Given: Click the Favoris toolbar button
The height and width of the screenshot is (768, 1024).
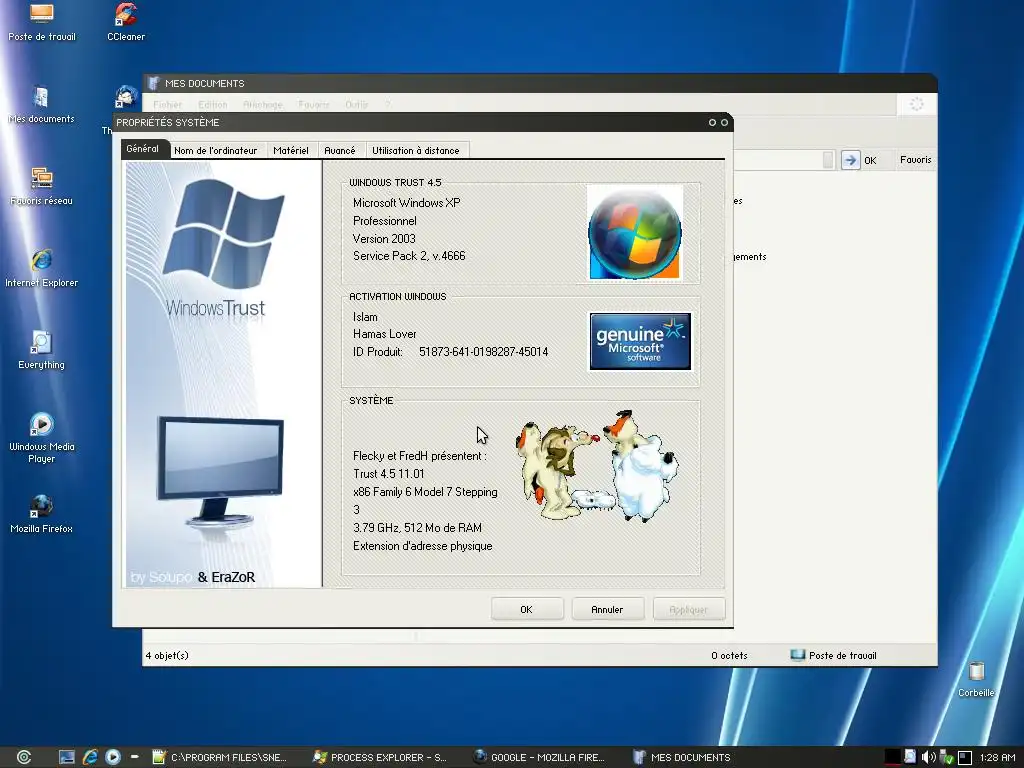Looking at the screenshot, I should click(x=916, y=159).
